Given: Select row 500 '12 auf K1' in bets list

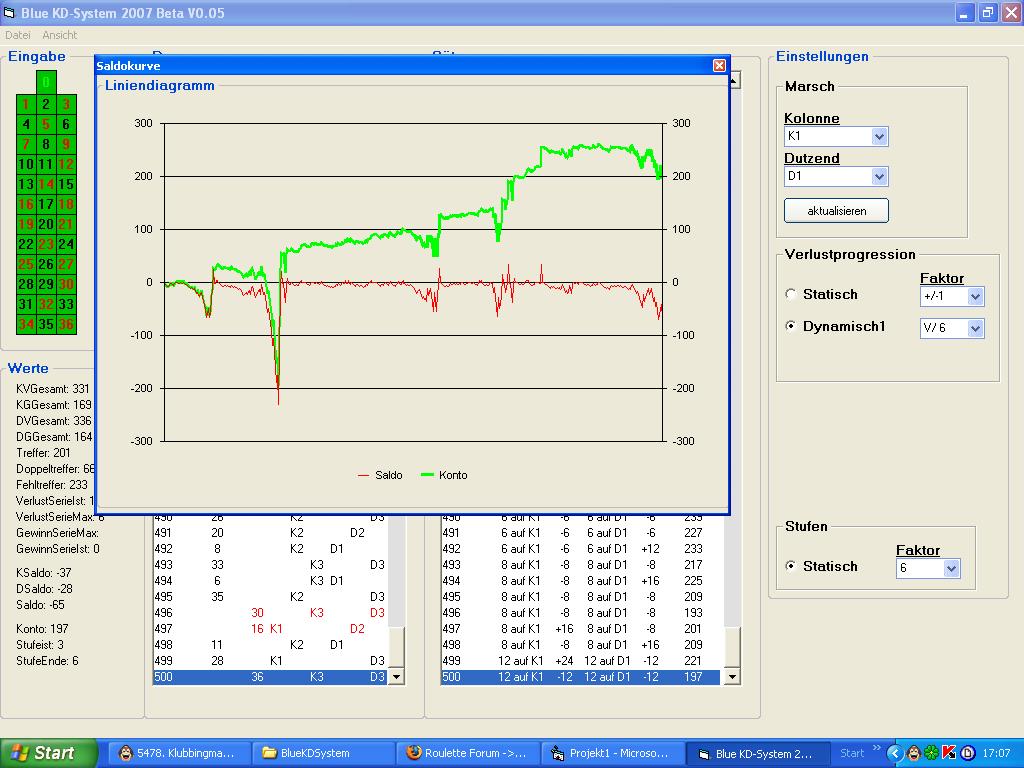Looking at the screenshot, I should pyautogui.click(x=581, y=677).
